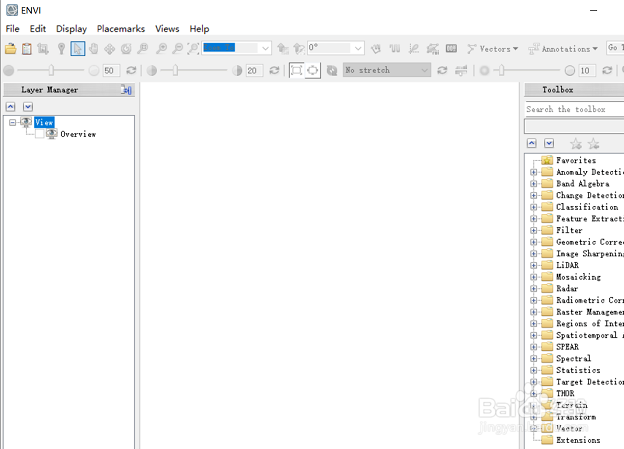624x449 pixels.
Task: Reset sharpen with refresh icon next to 10
Action: [x=607, y=70]
